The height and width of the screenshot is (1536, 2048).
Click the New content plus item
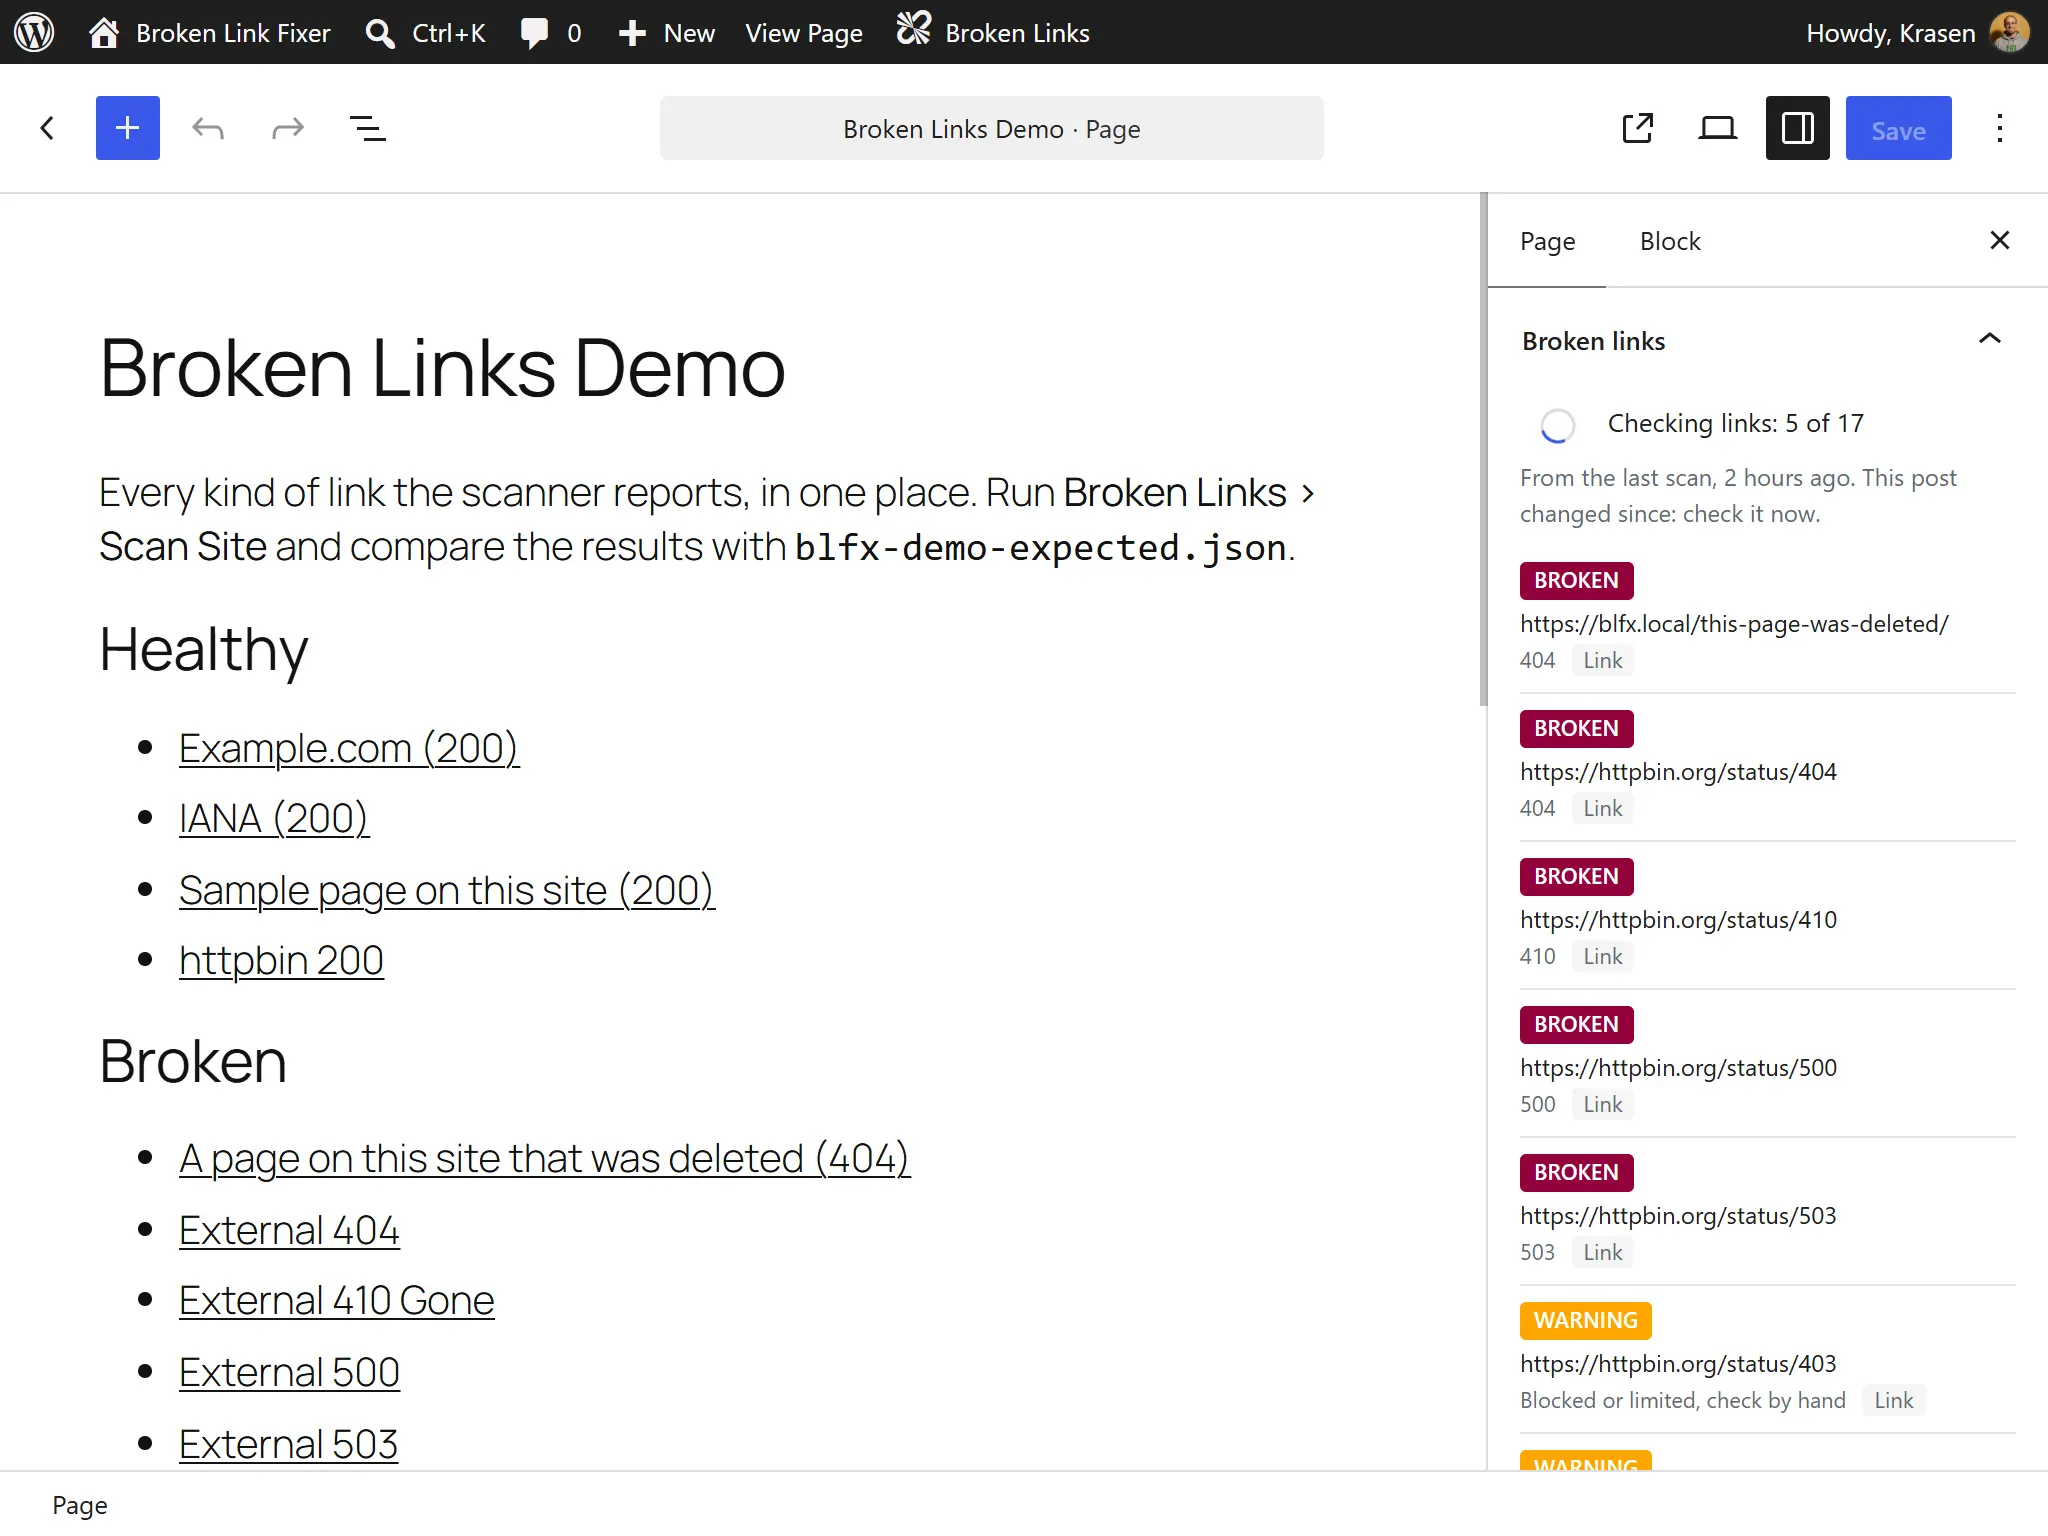666,32
